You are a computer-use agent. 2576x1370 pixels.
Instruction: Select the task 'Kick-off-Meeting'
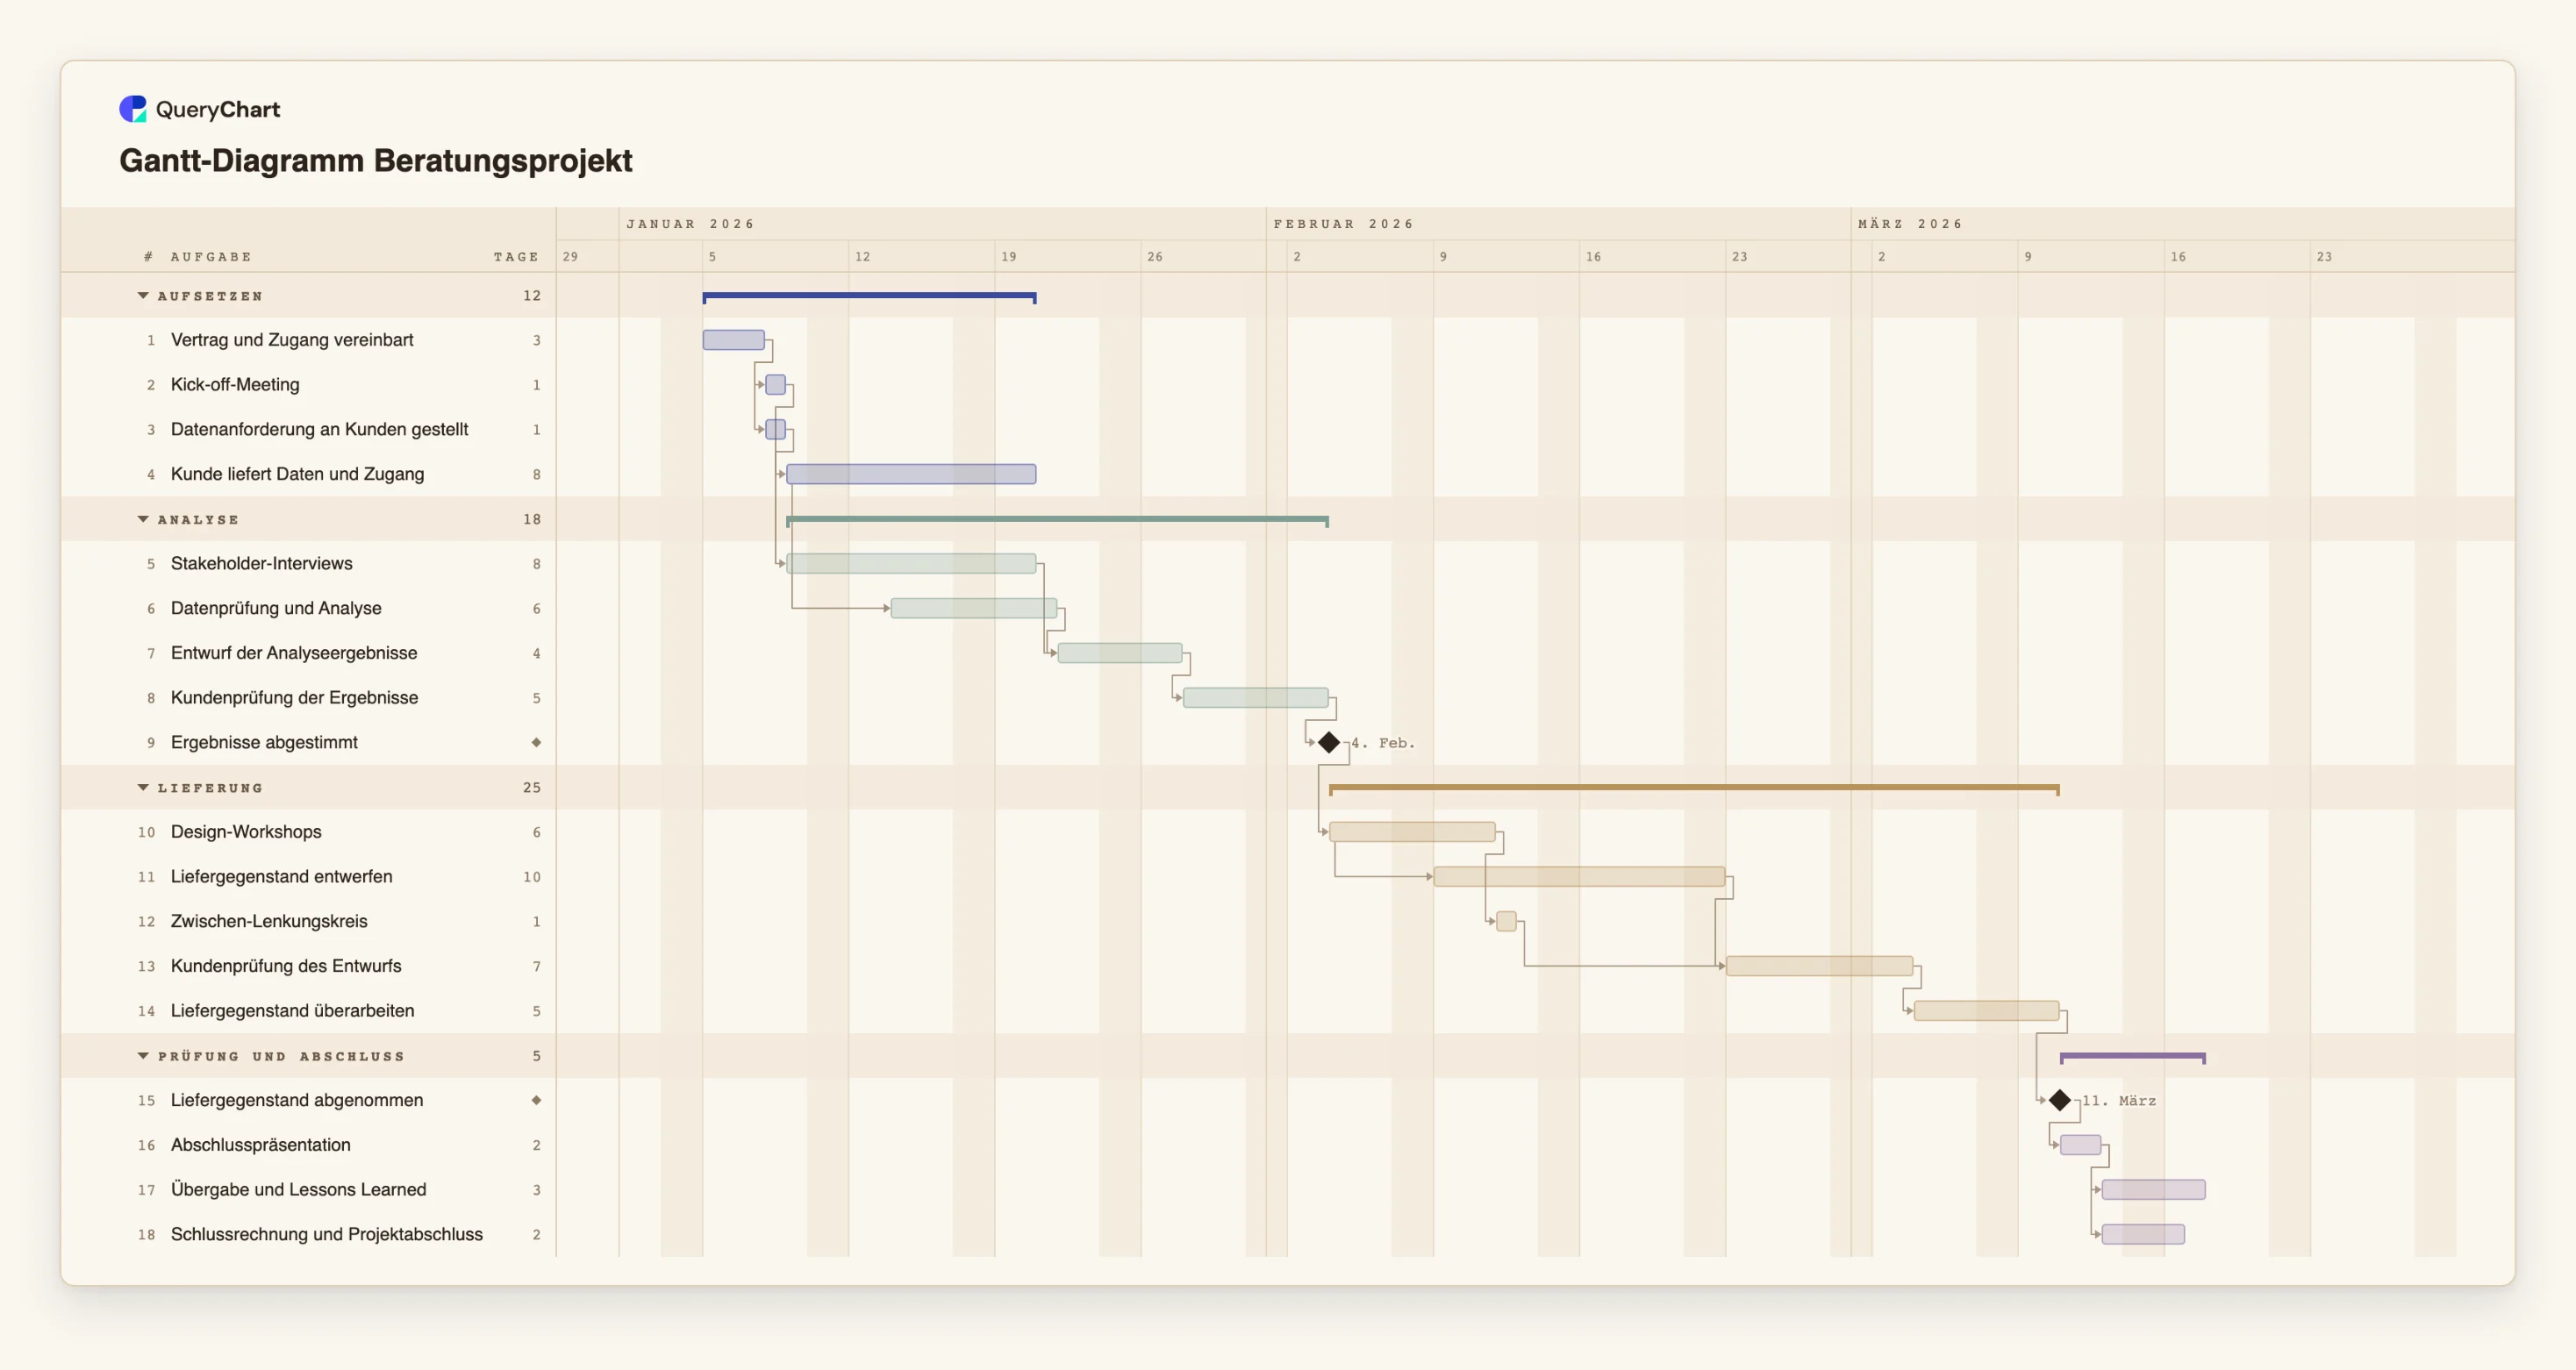[235, 385]
